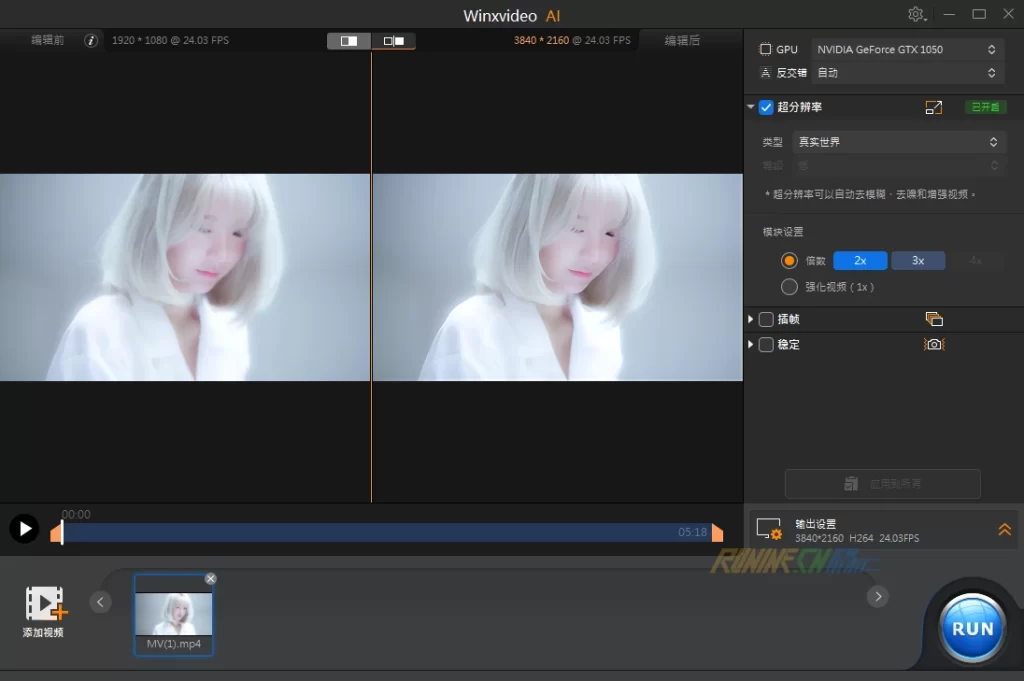Screen dimensions: 1024x681
Task: Open the 真实世界 type dropdown
Action: click(897, 142)
